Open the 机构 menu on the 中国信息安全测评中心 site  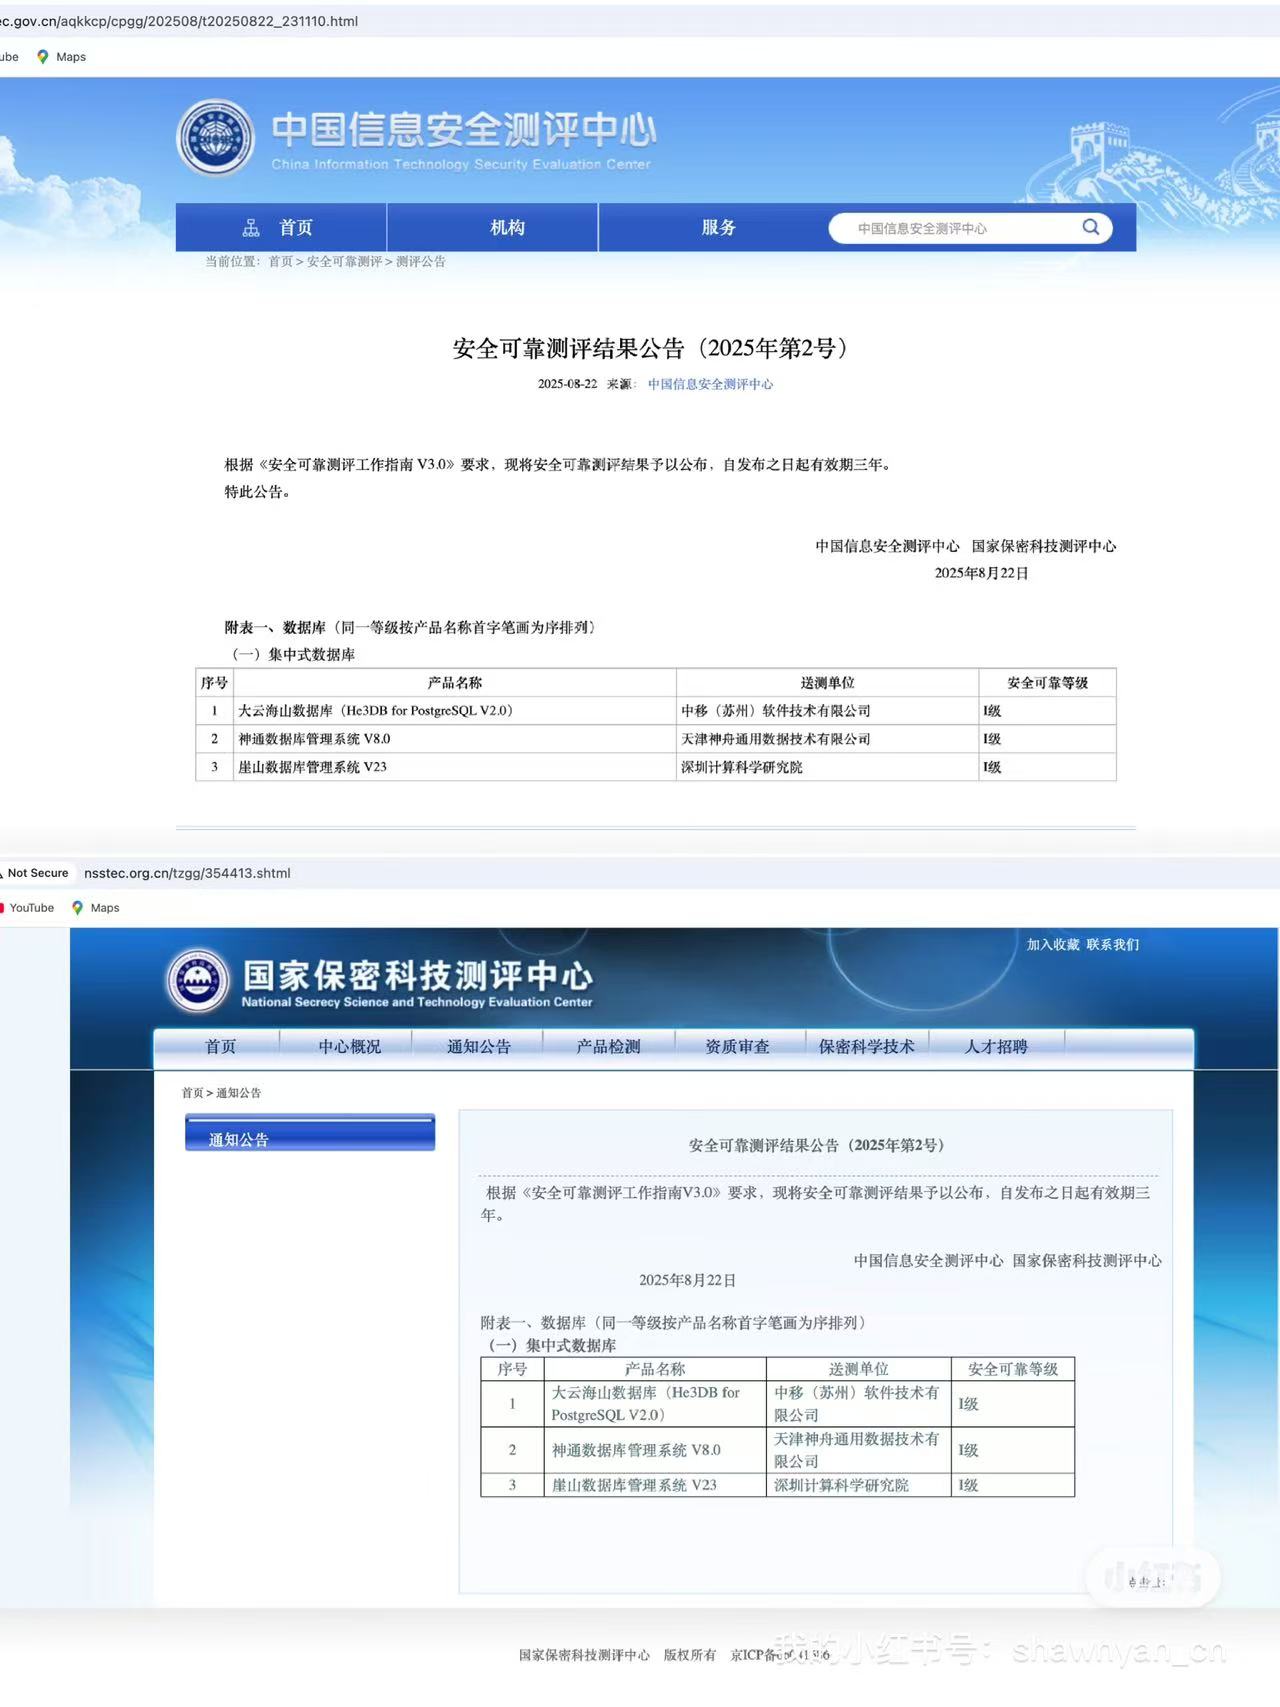pos(507,228)
